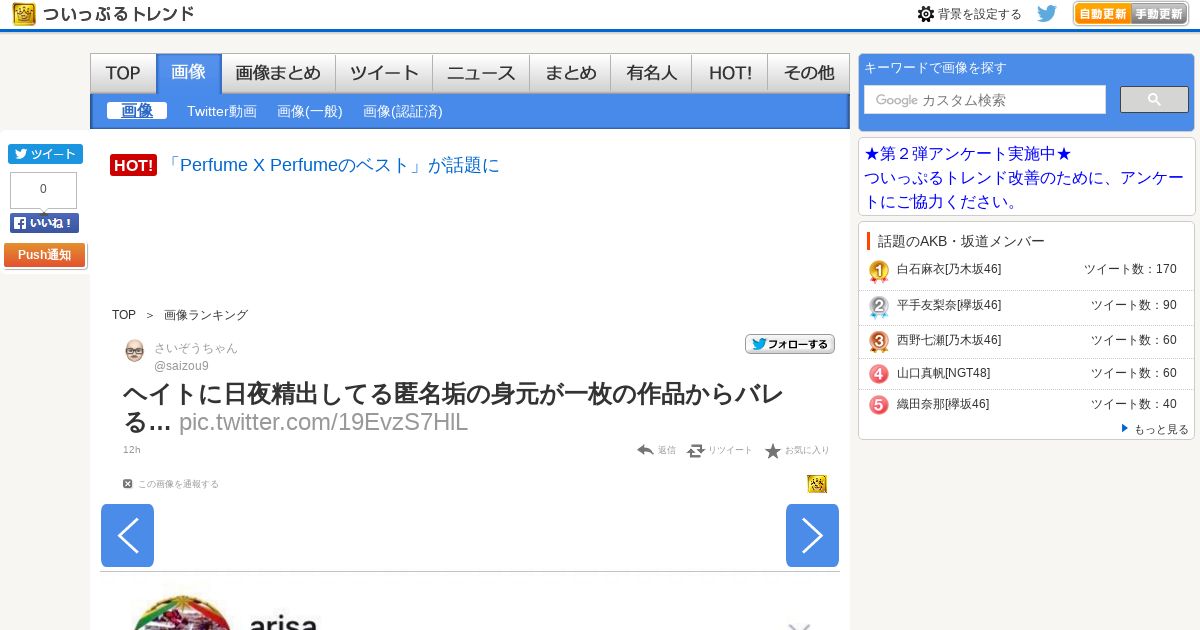Click the お気に入り star icon
Screen dimensions: 1200x630
click(x=773, y=451)
